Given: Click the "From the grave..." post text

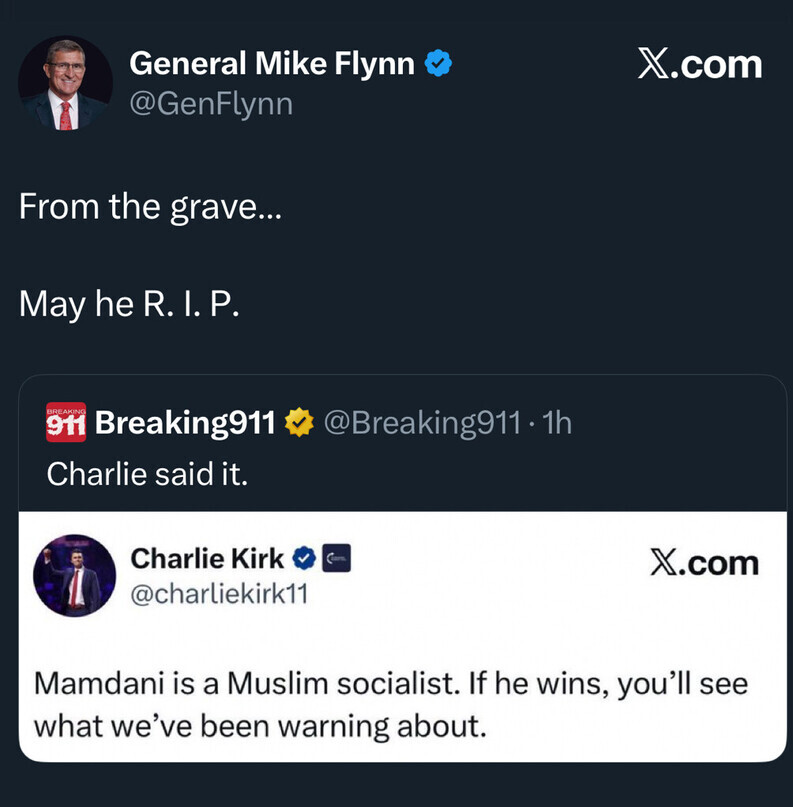Looking at the screenshot, I should coord(150,206).
